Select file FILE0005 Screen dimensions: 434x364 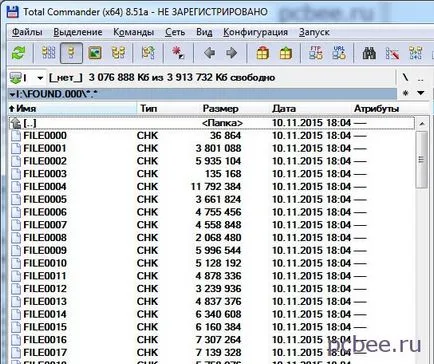point(212,199)
